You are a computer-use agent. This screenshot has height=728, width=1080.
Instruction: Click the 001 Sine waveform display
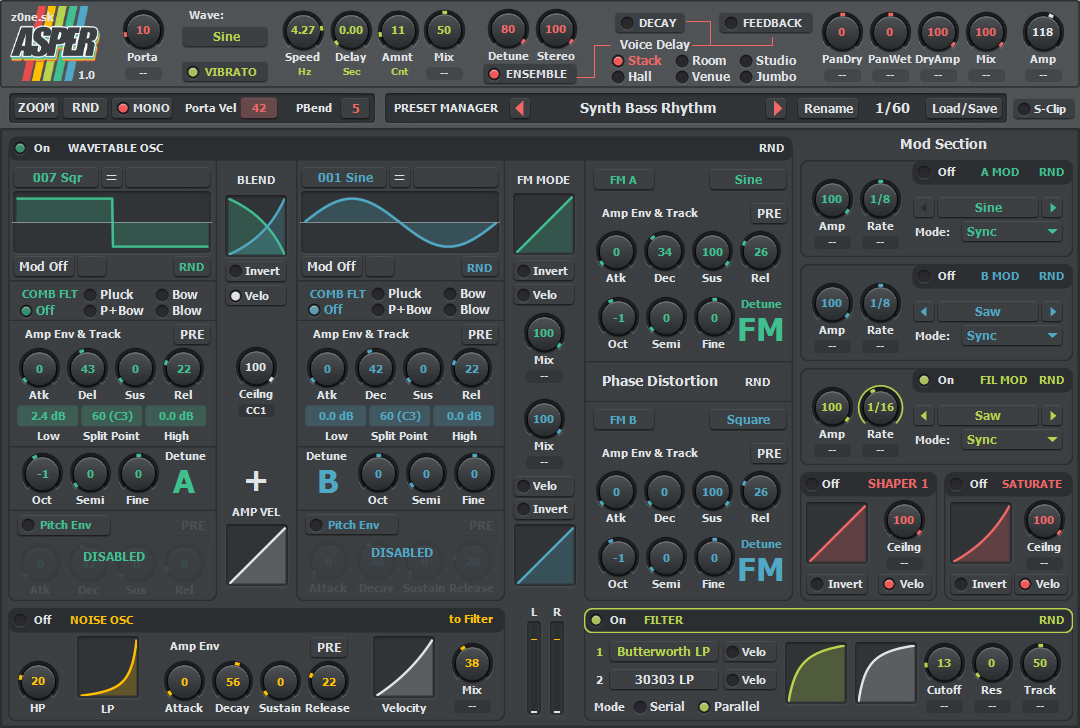[x=400, y=222]
